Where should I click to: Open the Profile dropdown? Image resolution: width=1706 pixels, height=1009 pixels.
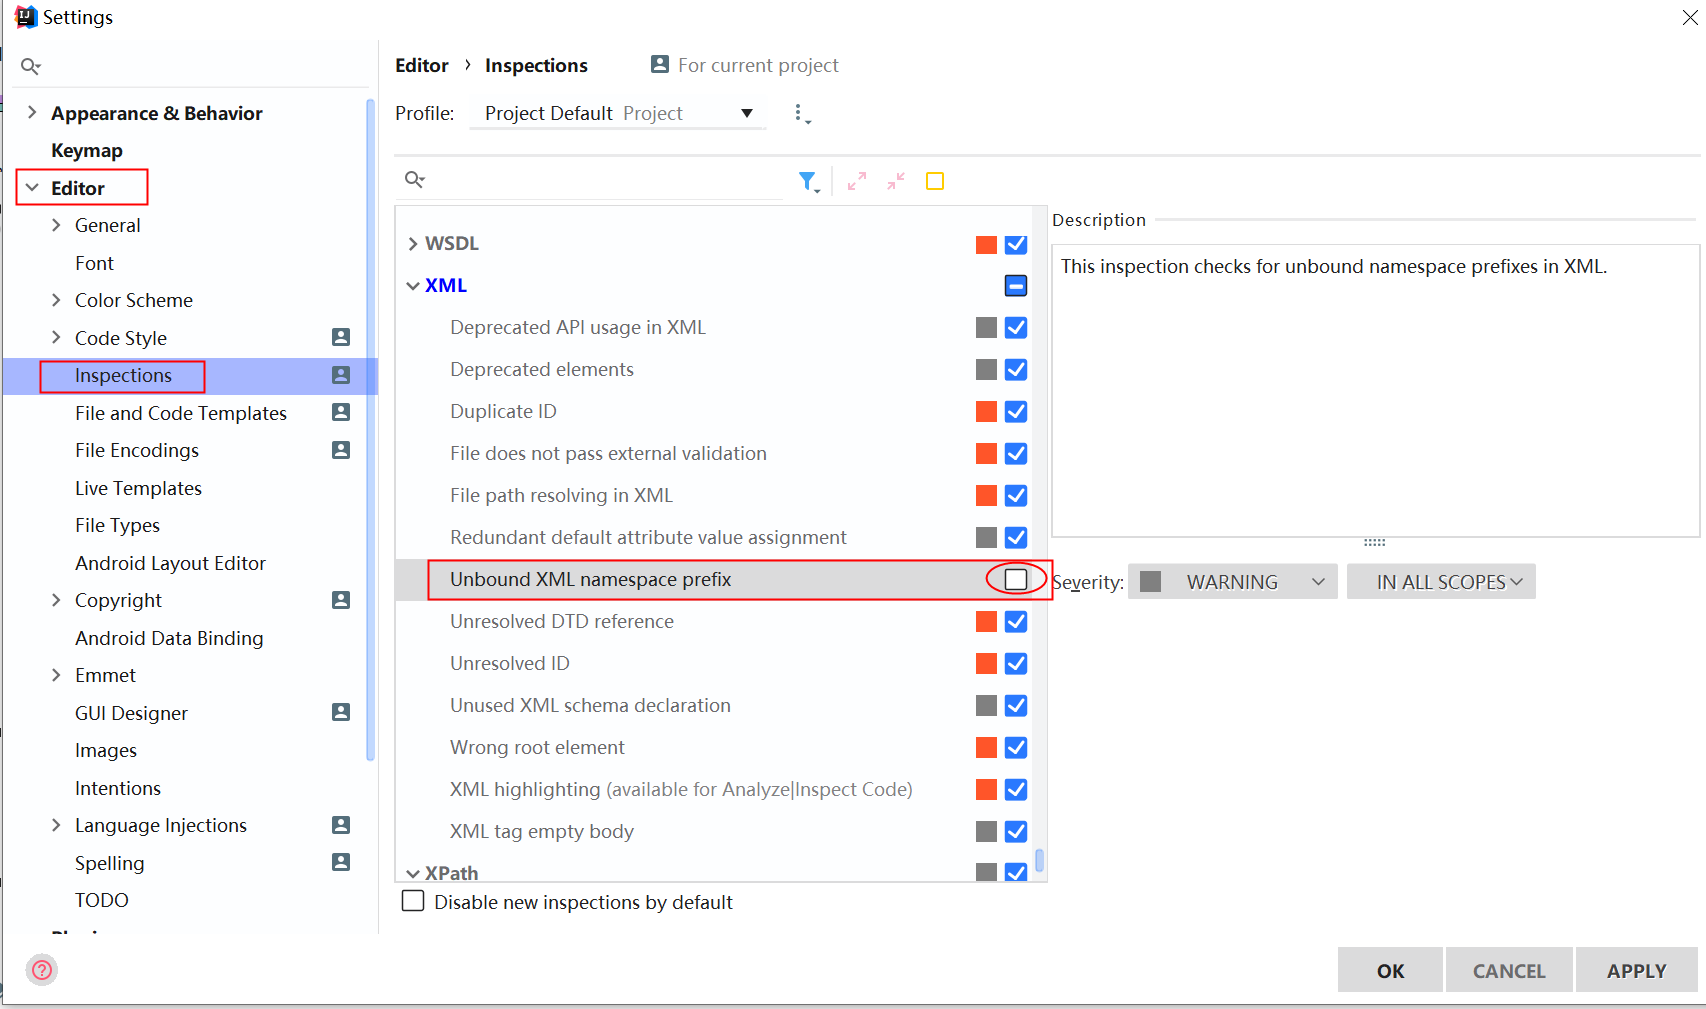pyautogui.click(x=618, y=113)
